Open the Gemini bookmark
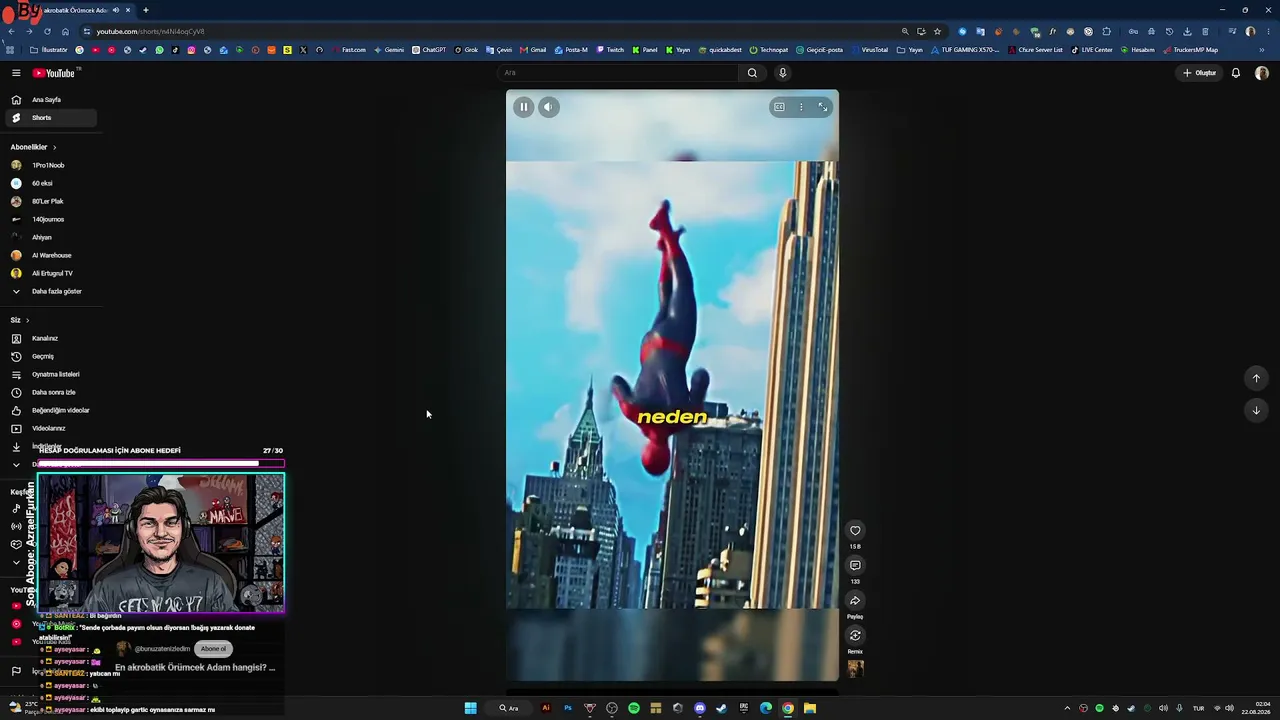 (x=389, y=50)
